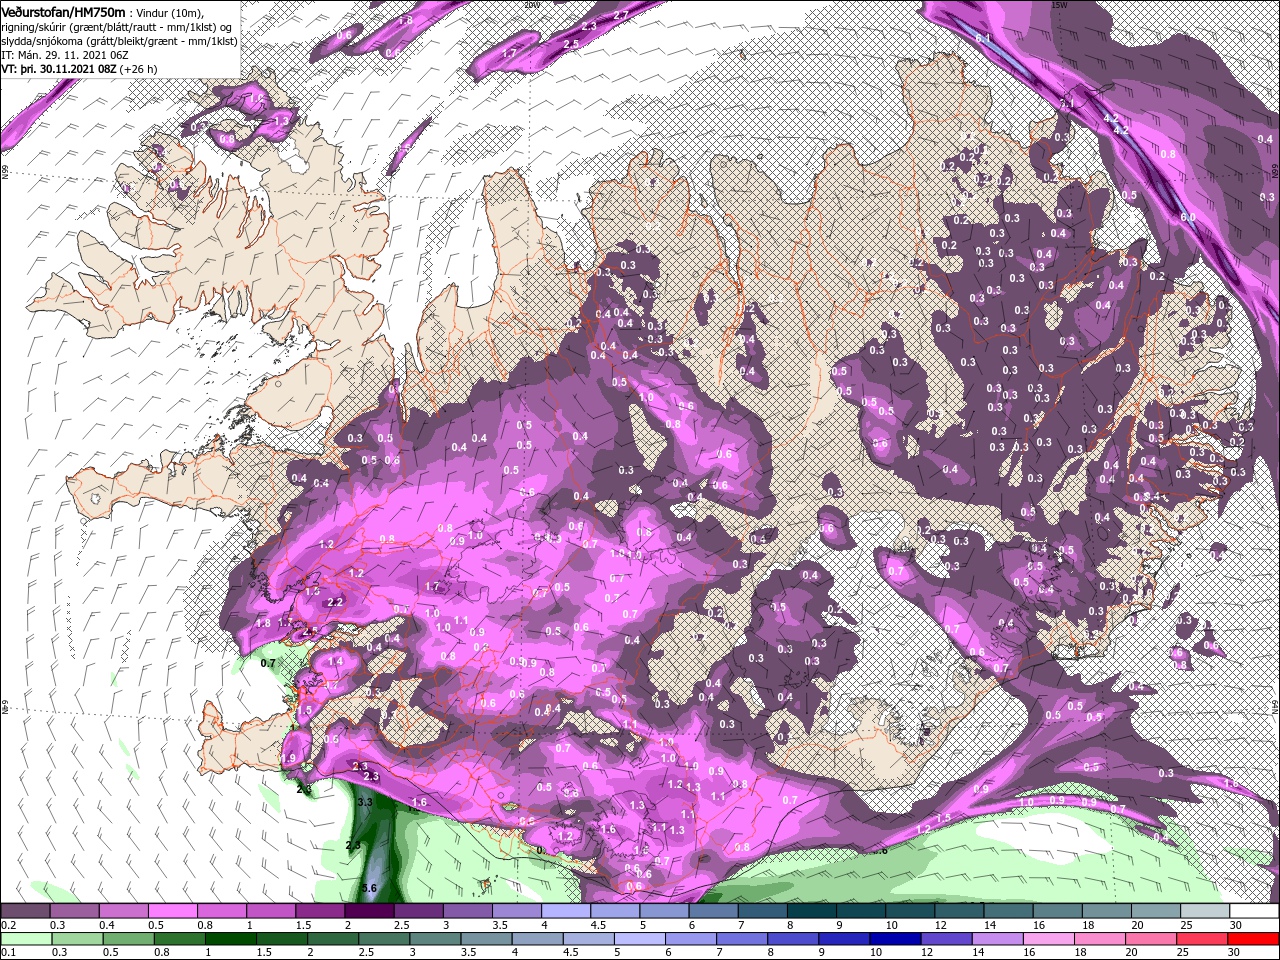Pick the lower legend swatch labeled 12

946,939
